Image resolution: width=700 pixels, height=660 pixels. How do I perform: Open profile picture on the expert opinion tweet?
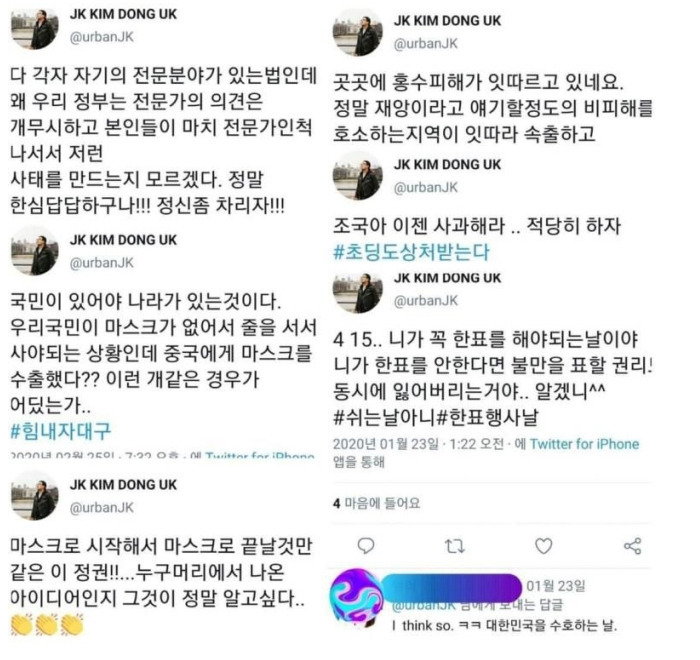pyautogui.click(x=35, y=27)
